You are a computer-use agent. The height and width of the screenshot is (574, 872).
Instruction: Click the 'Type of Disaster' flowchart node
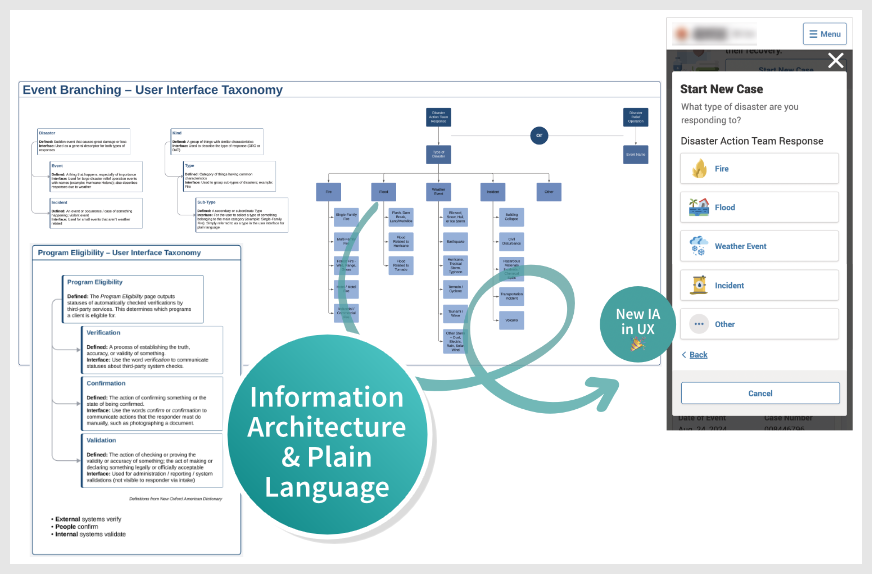[438, 155]
